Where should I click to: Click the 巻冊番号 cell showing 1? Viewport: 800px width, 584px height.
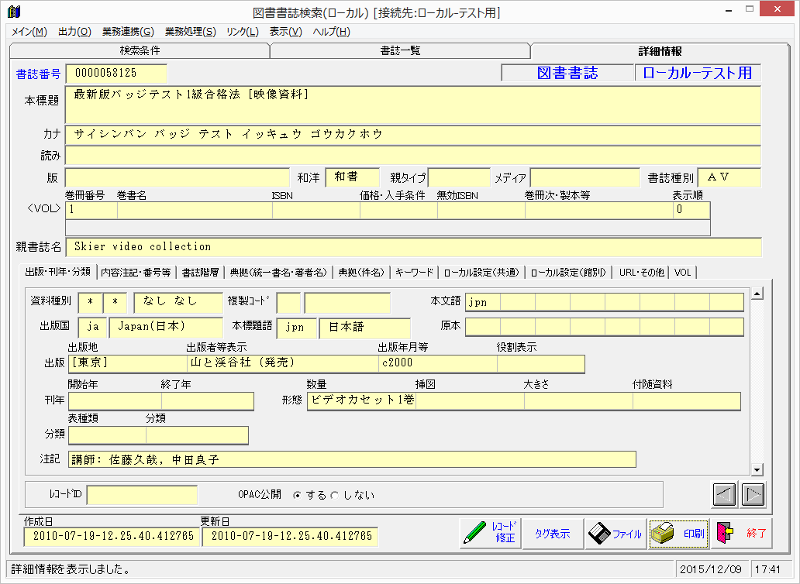tap(92, 210)
